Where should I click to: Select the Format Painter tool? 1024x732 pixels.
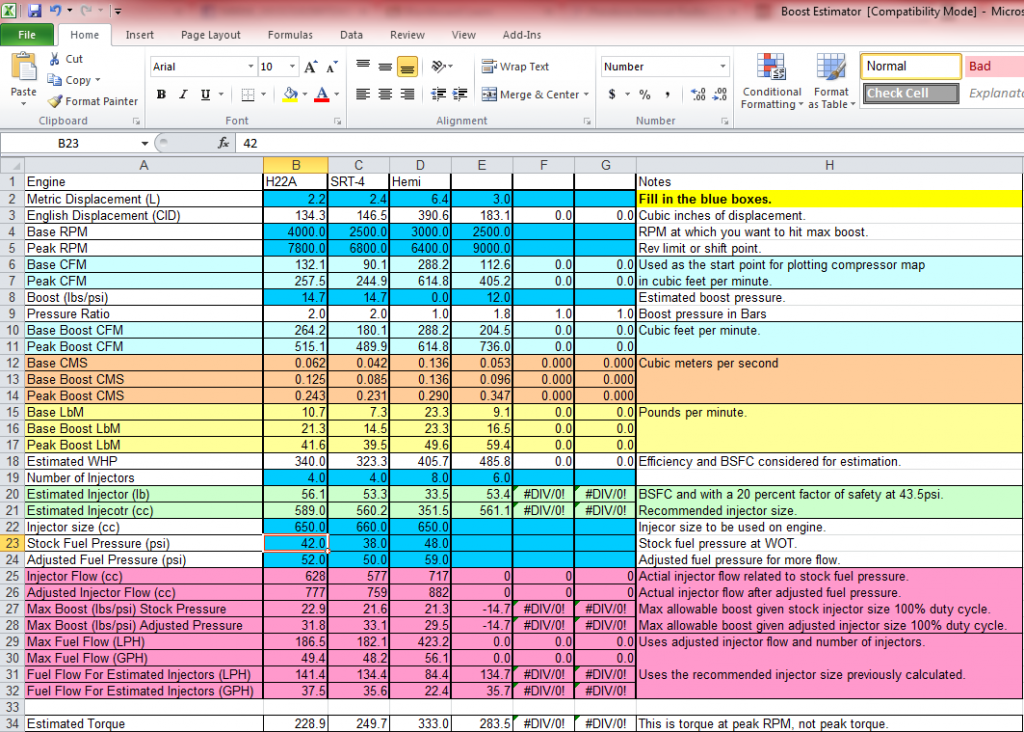[93, 101]
